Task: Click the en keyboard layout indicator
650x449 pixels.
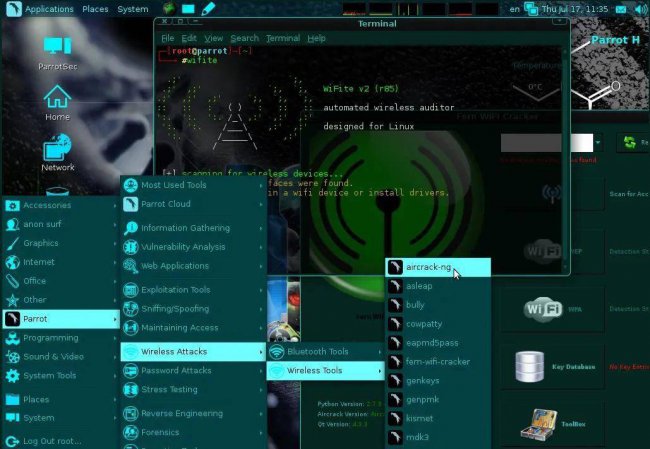Action: click(x=514, y=9)
